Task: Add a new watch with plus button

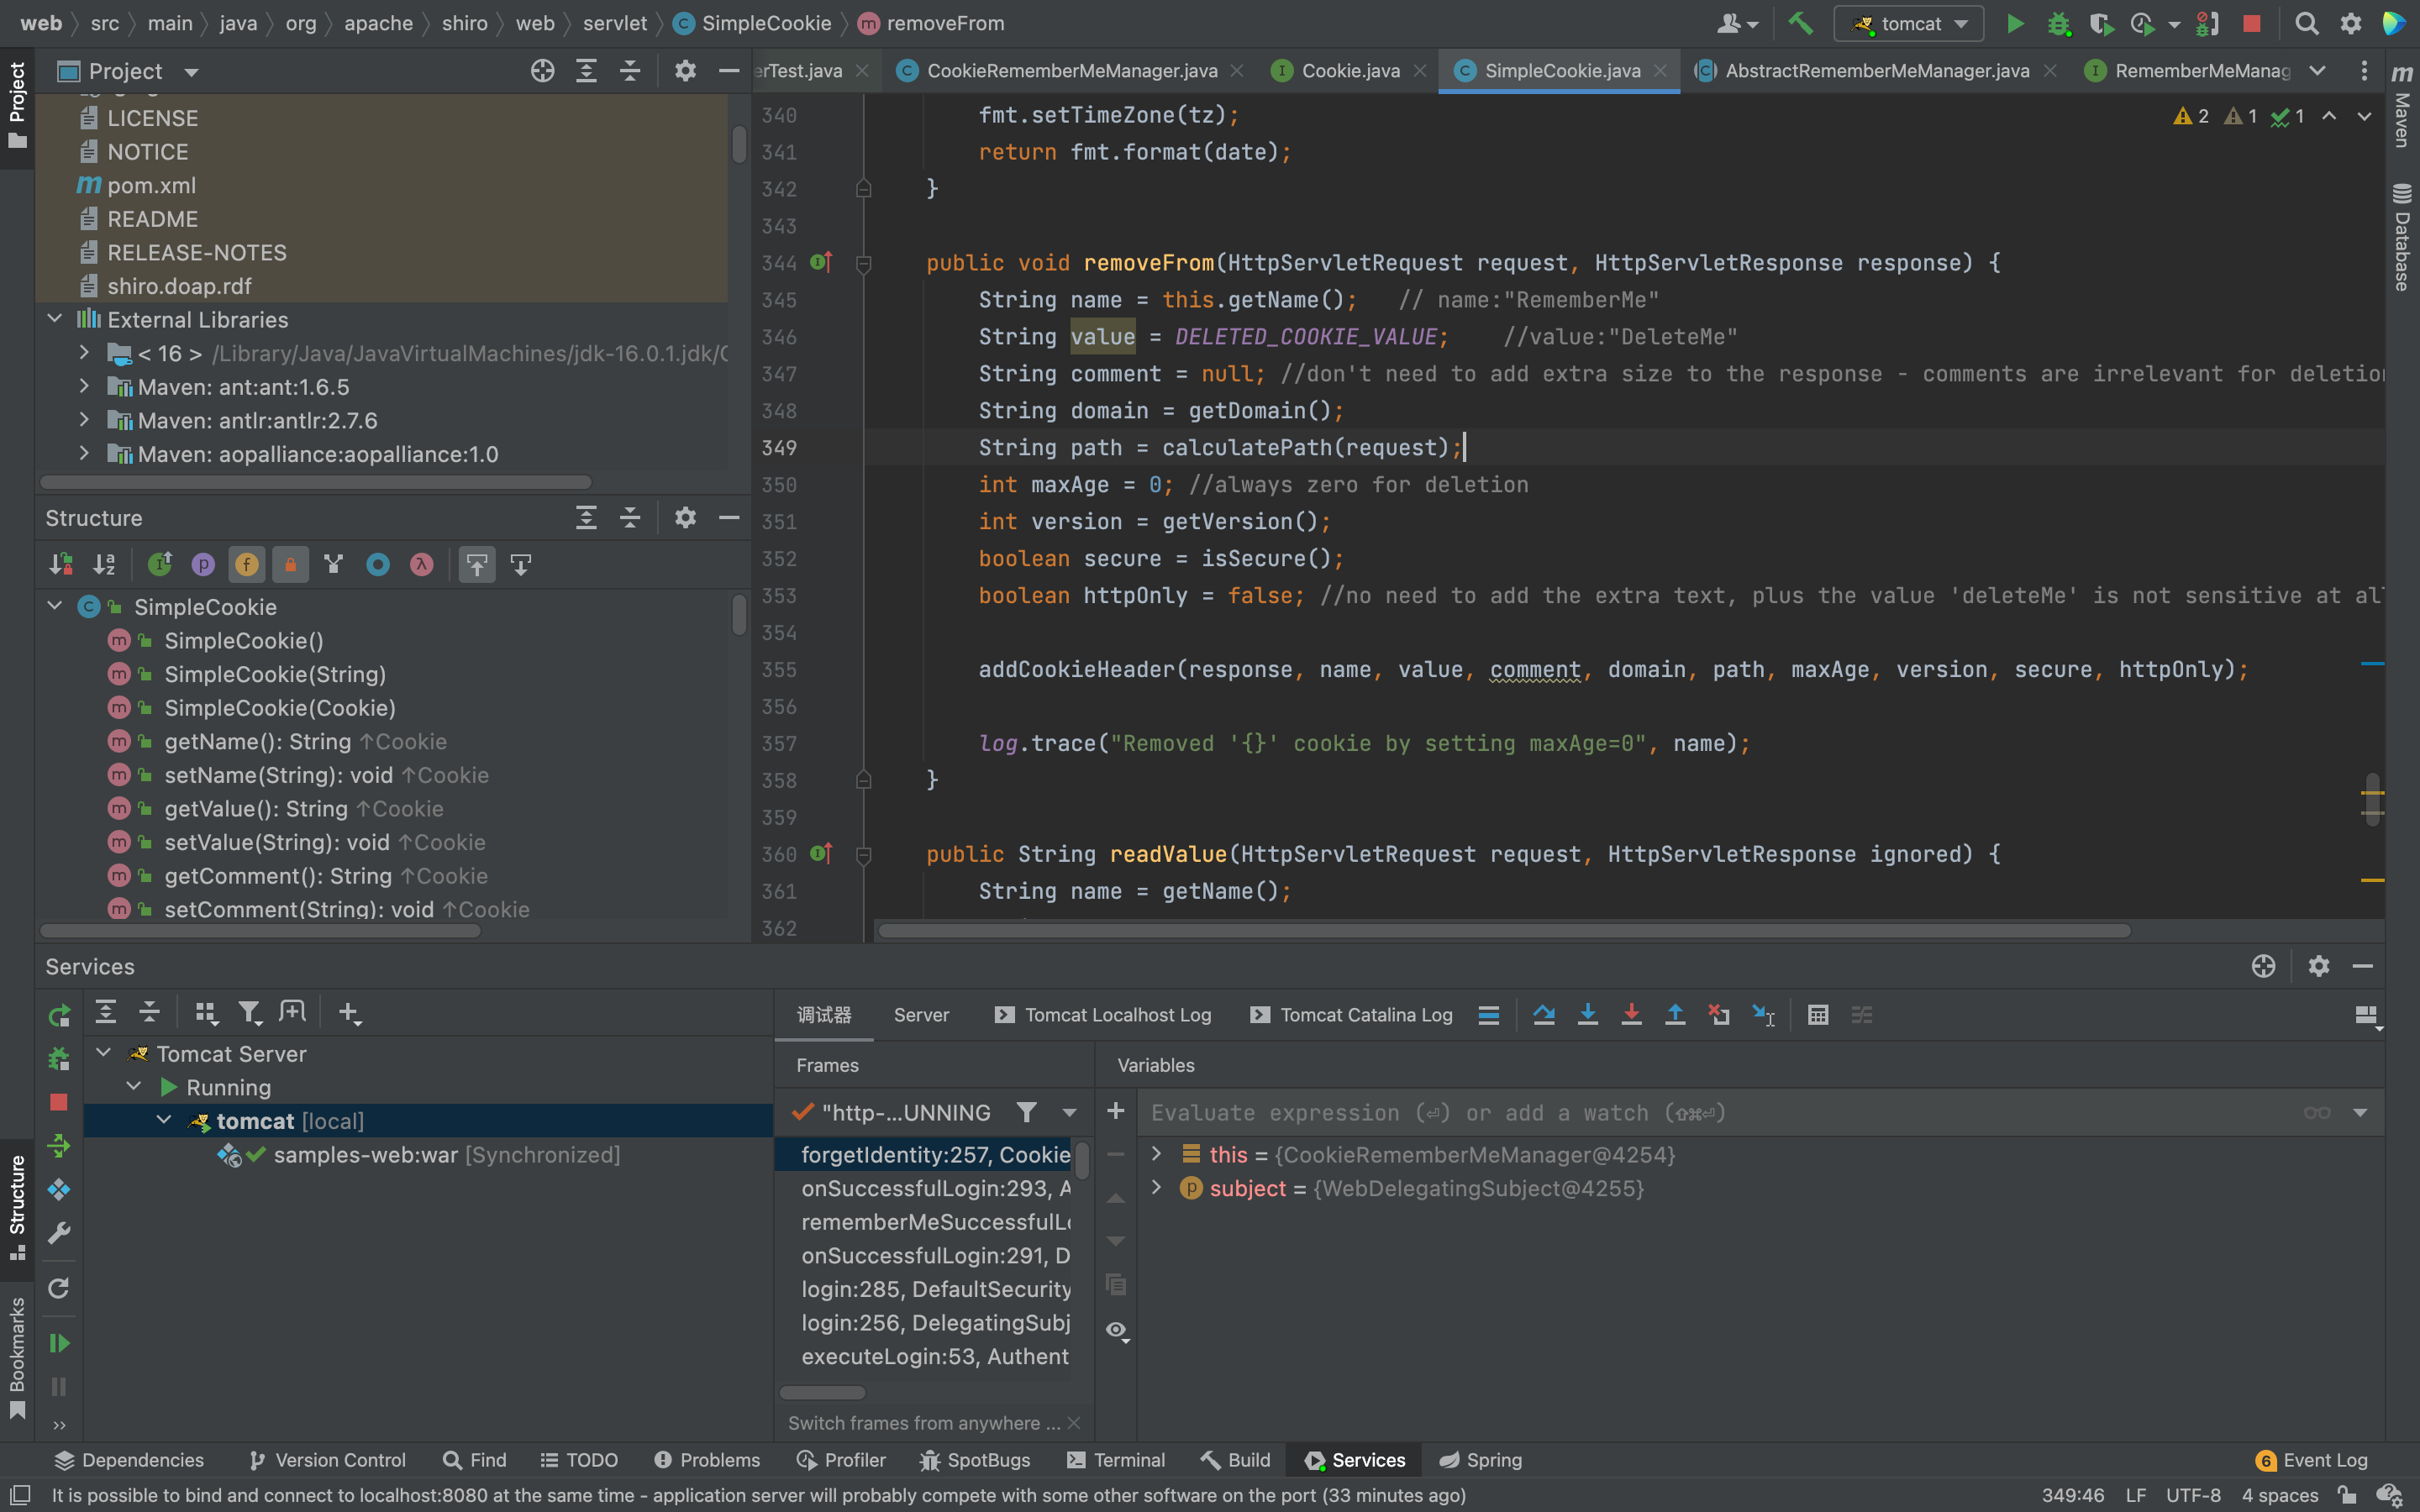Action: (x=1116, y=1111)
